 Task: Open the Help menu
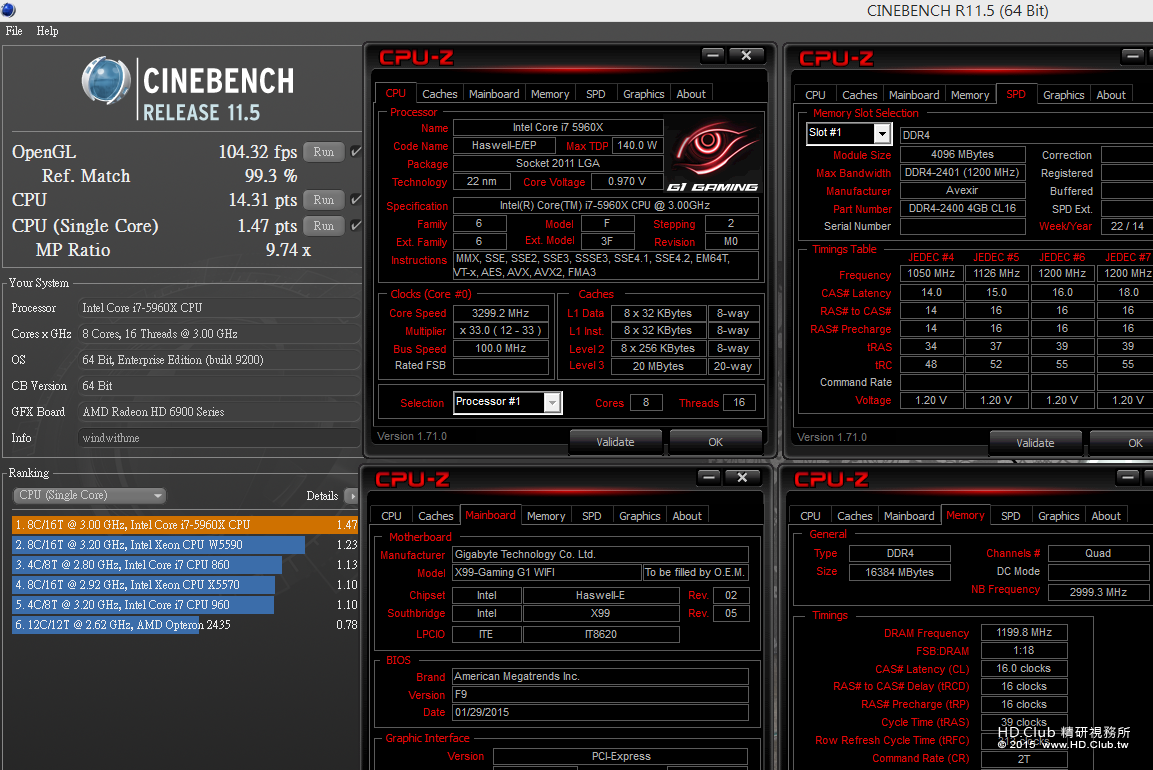pos(47,31)
